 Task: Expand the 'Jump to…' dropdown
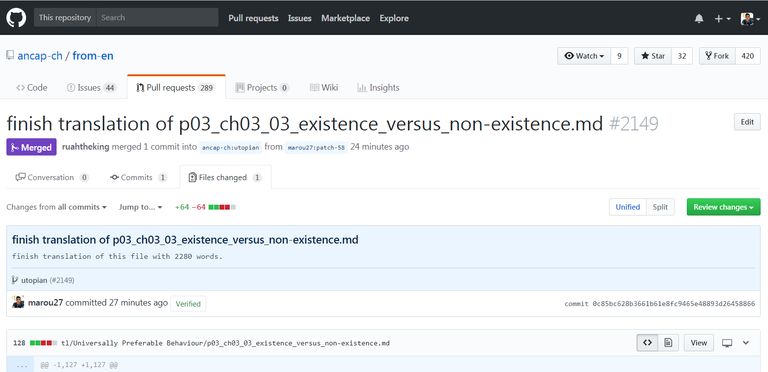[x=141, y=207]
